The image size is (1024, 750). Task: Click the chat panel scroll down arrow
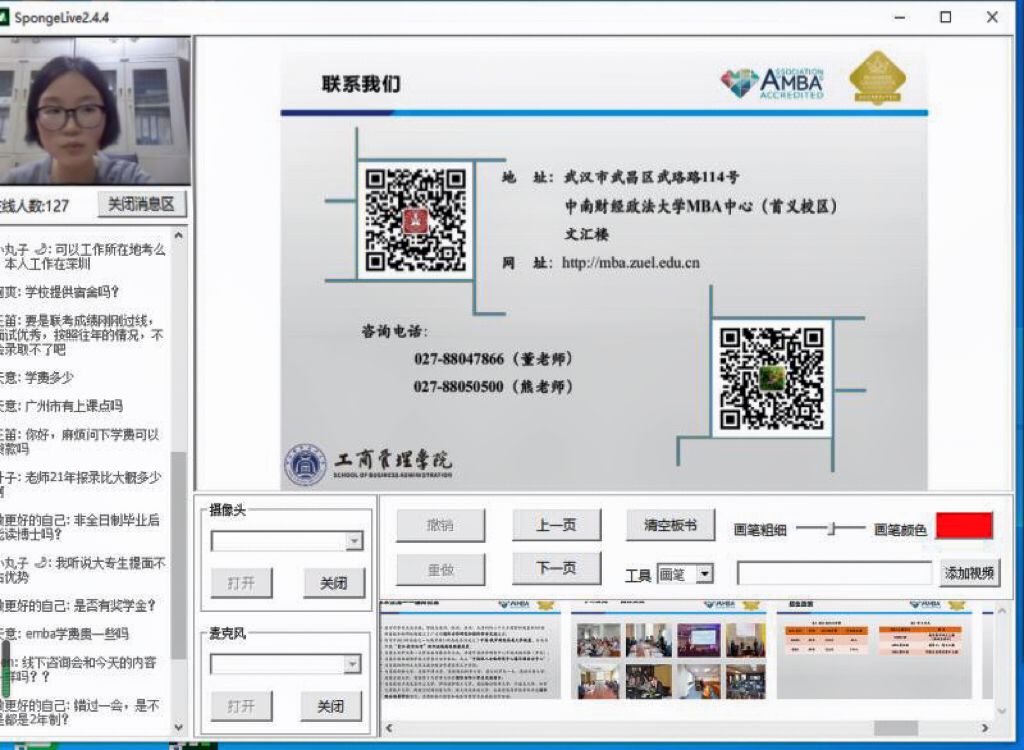[178, 726]
